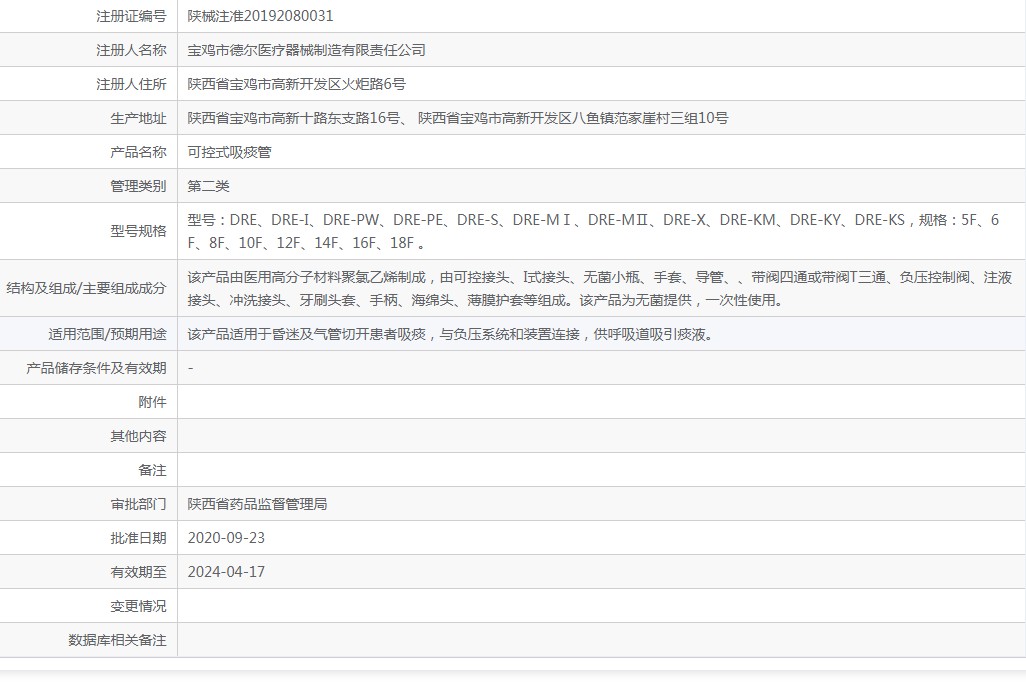This screenshot has height=693, width=1026.
Task: Click the 产品名称 label
Action: pos(138,152)
